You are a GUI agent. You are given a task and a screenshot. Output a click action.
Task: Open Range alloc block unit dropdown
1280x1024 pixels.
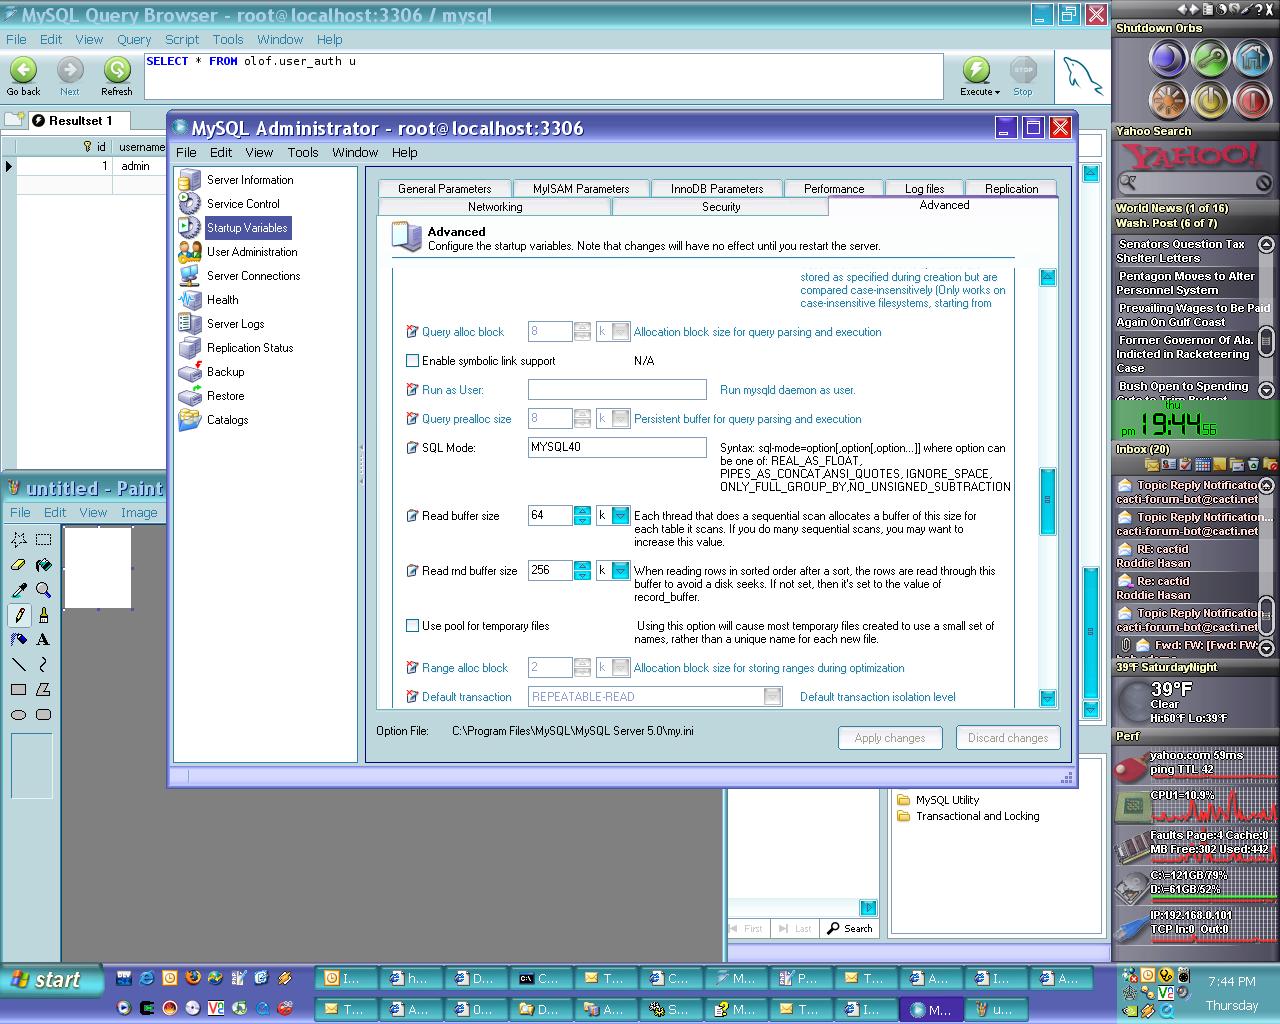point(621,668)
